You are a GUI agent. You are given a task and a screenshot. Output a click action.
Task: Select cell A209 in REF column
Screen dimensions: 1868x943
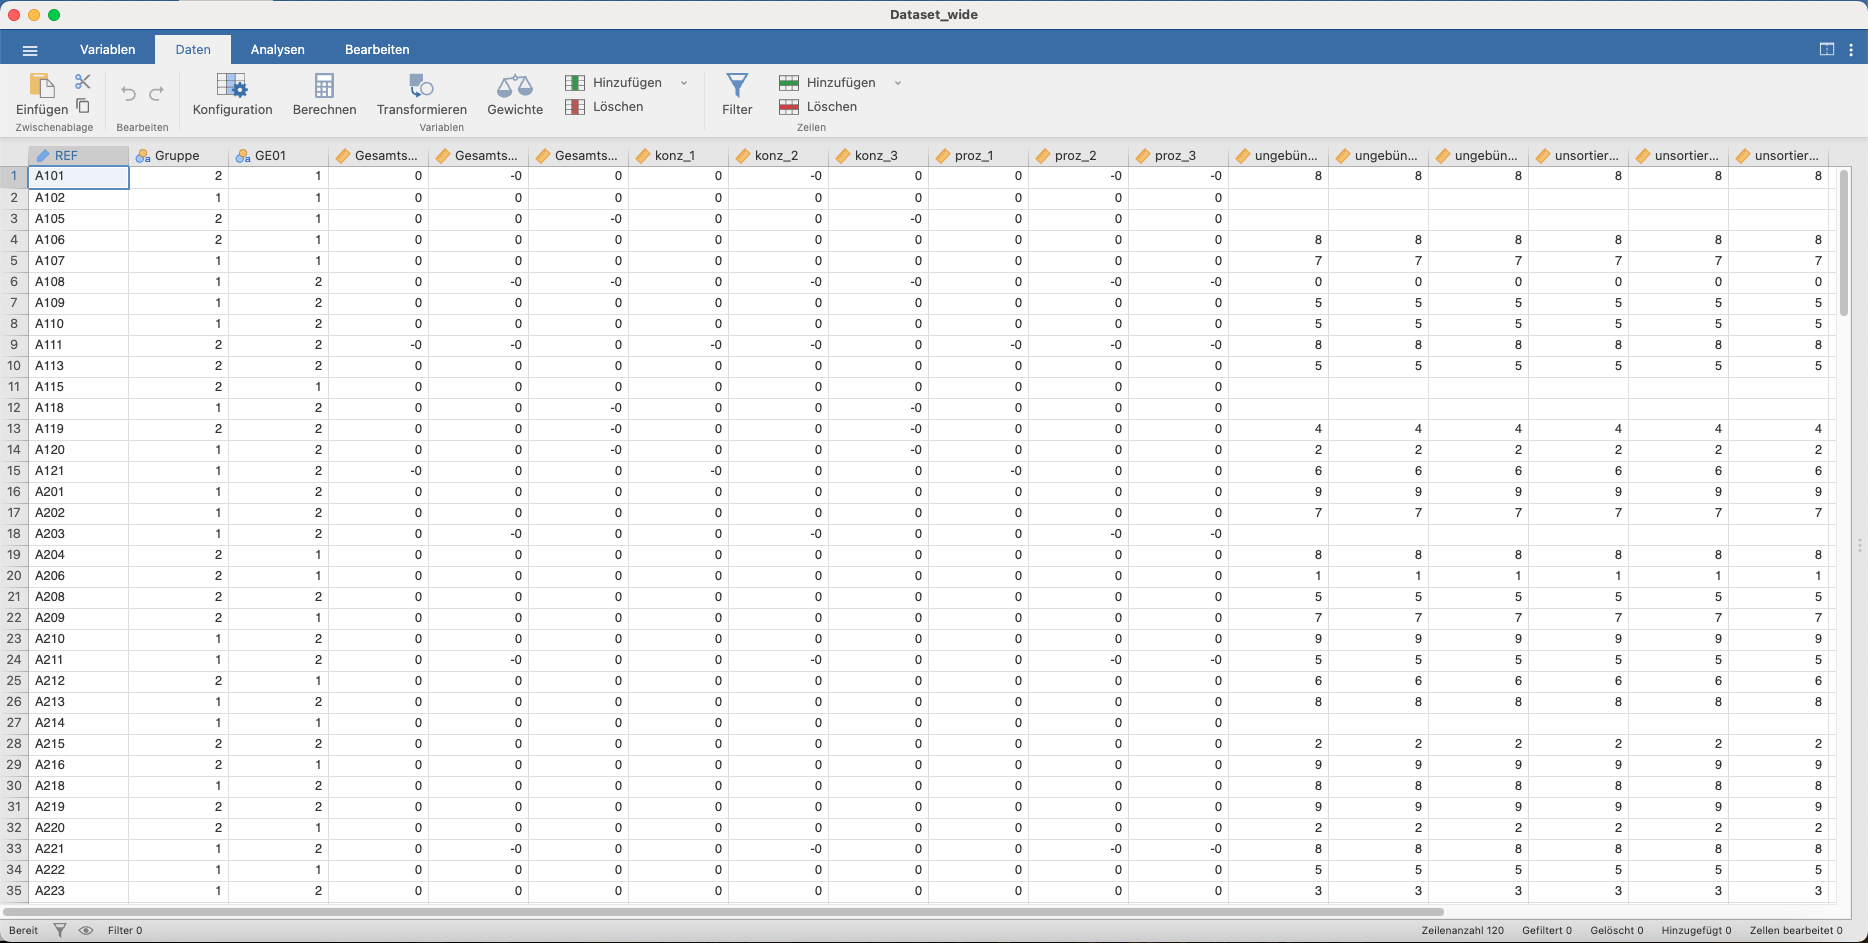78,618
